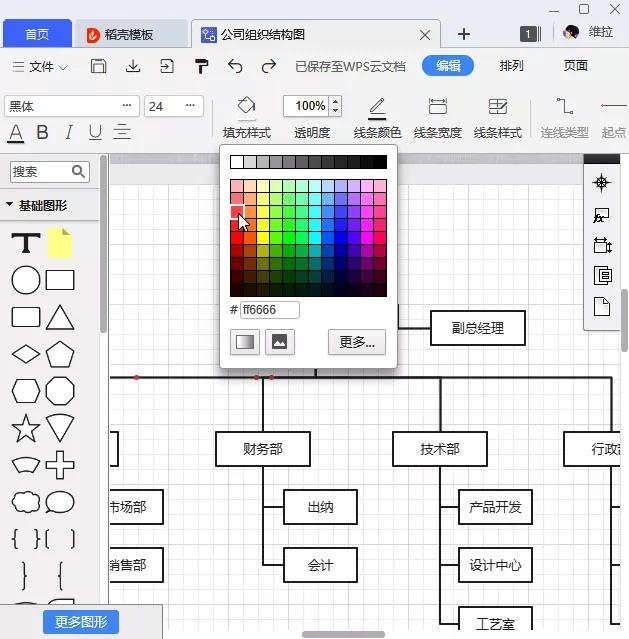Select the 副总经理 box on canvas
The image size is (629, 639).
(478, 328)
